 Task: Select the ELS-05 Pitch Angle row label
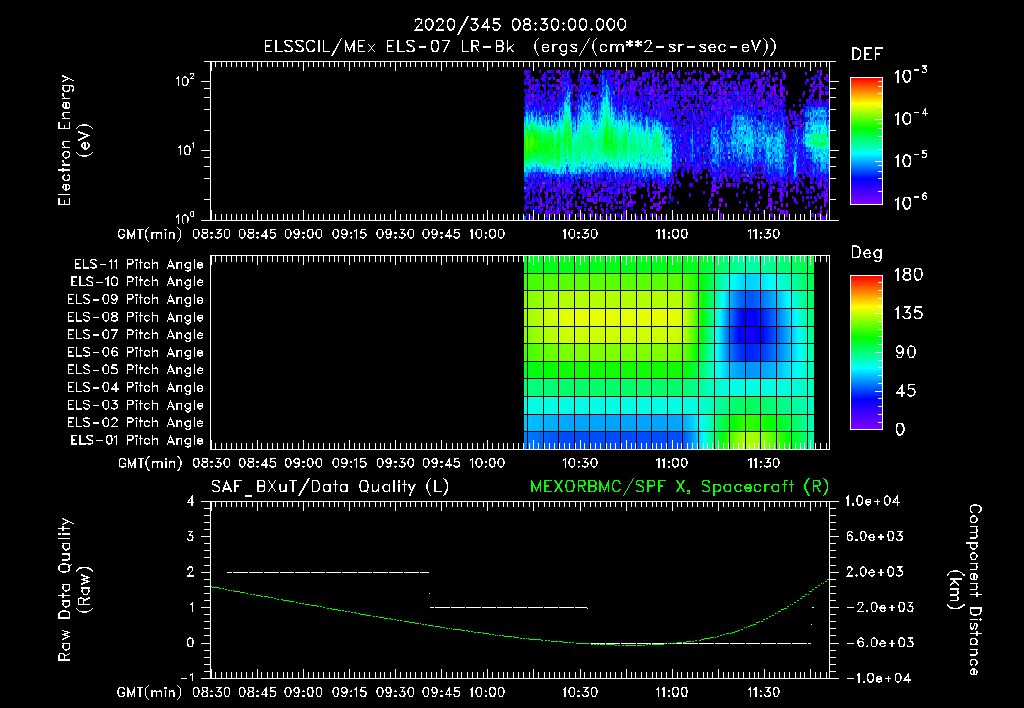click(x=135, y=370)
